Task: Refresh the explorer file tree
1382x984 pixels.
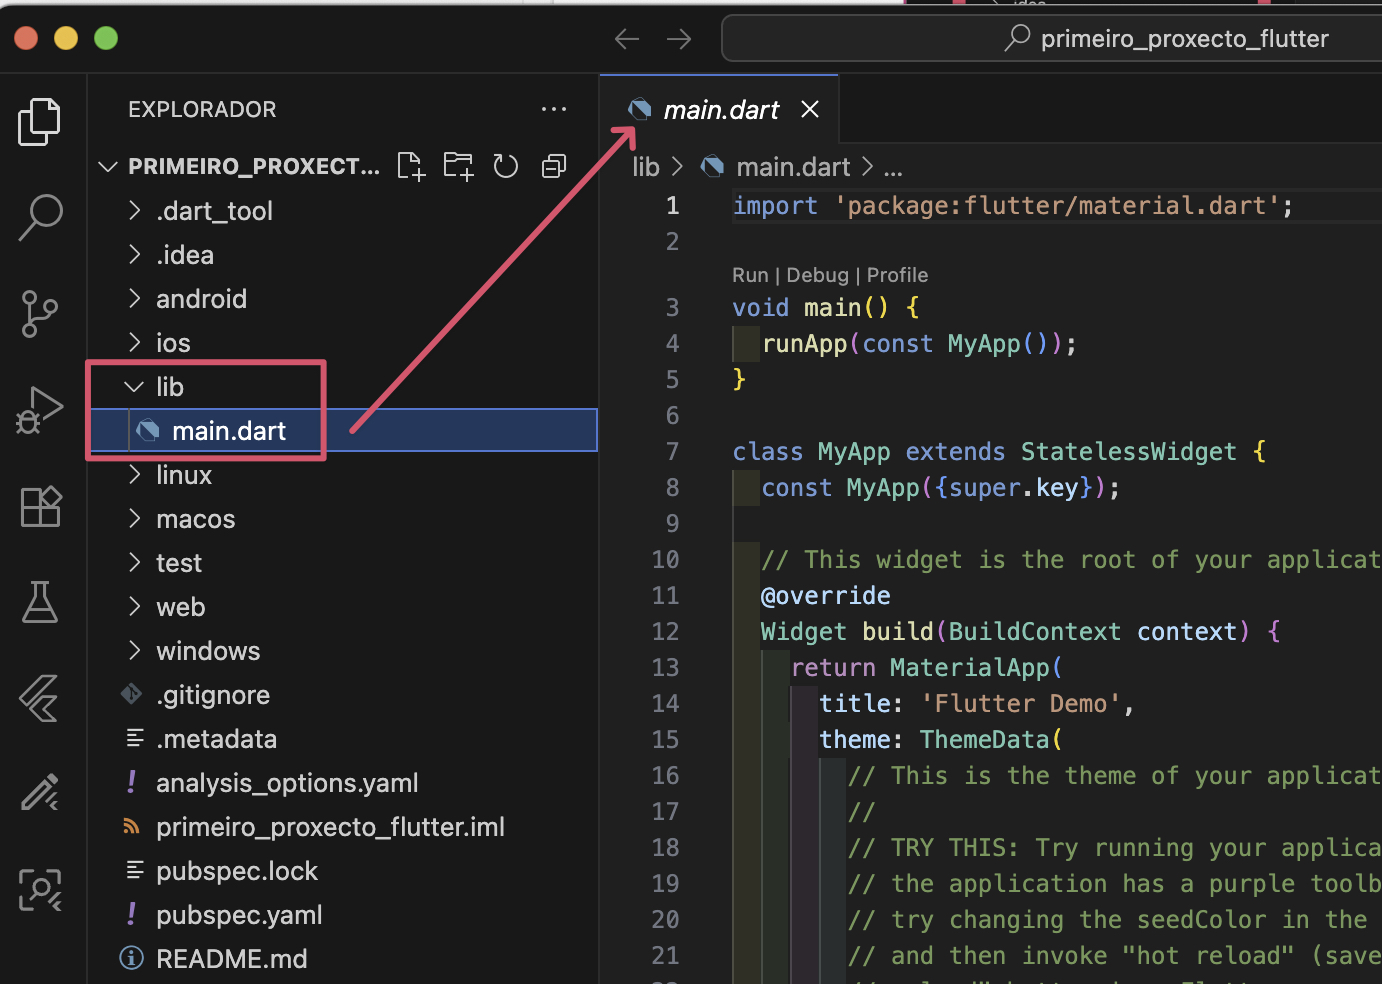Action: 506,166
